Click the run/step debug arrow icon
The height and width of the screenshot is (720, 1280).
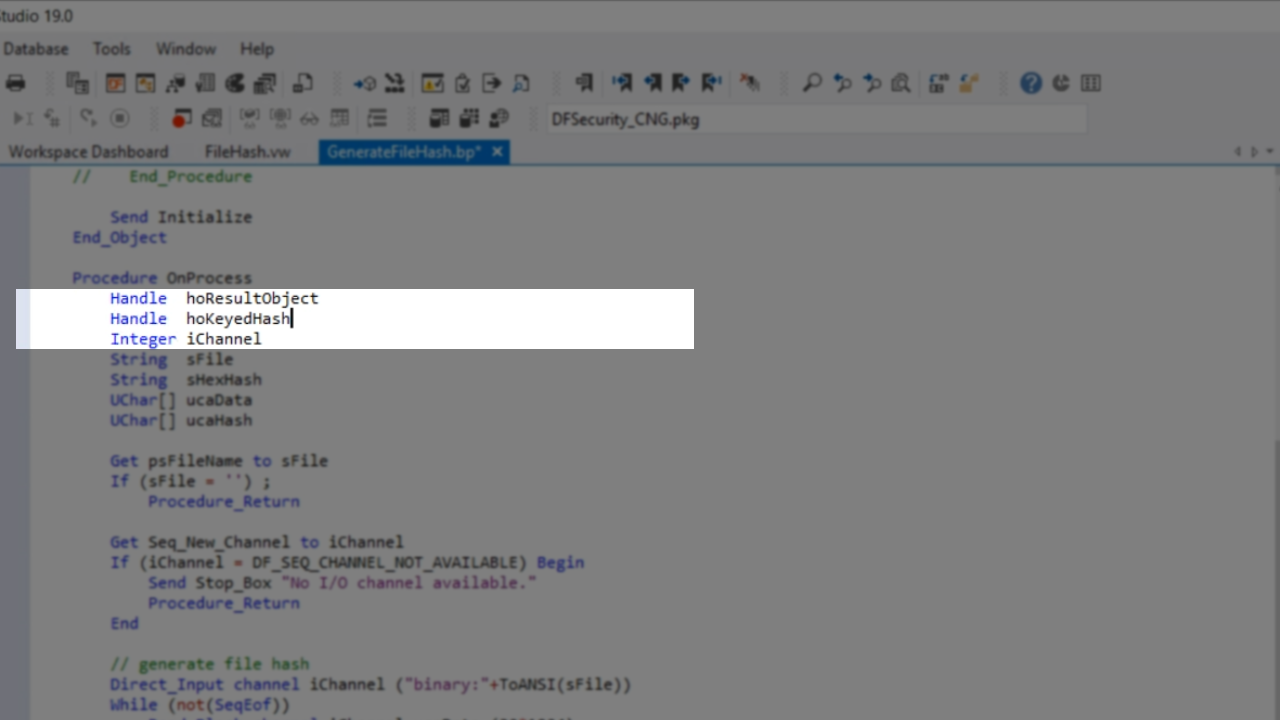(19, 119)
